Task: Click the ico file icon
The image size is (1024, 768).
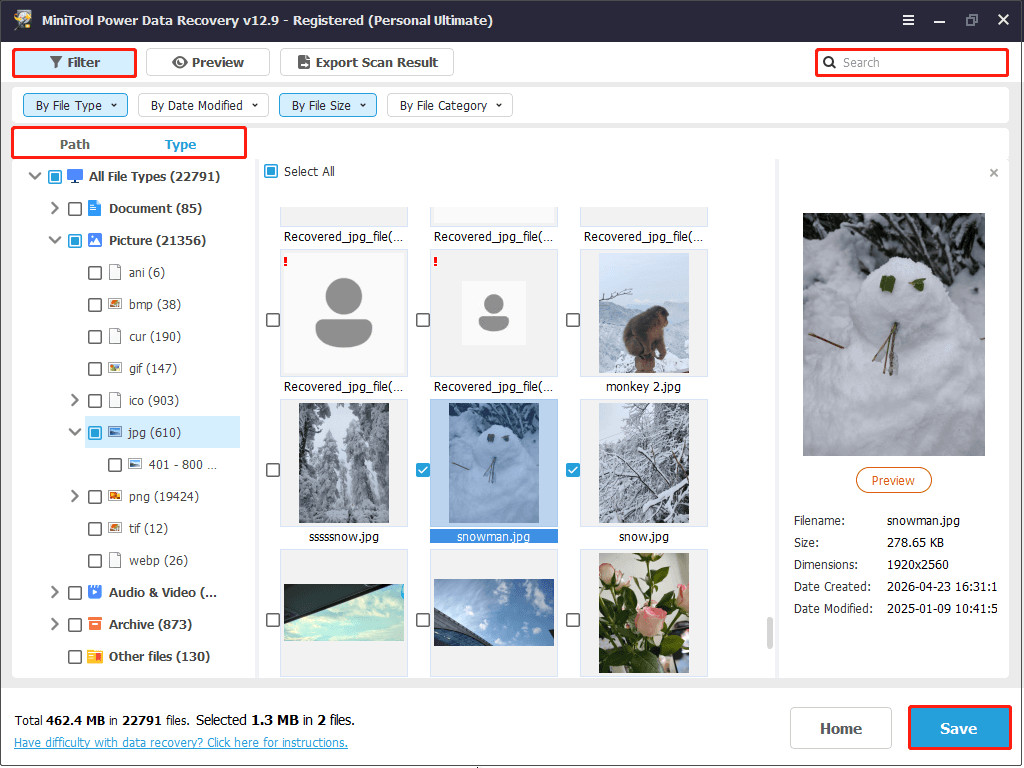Action: click(115, 400)
